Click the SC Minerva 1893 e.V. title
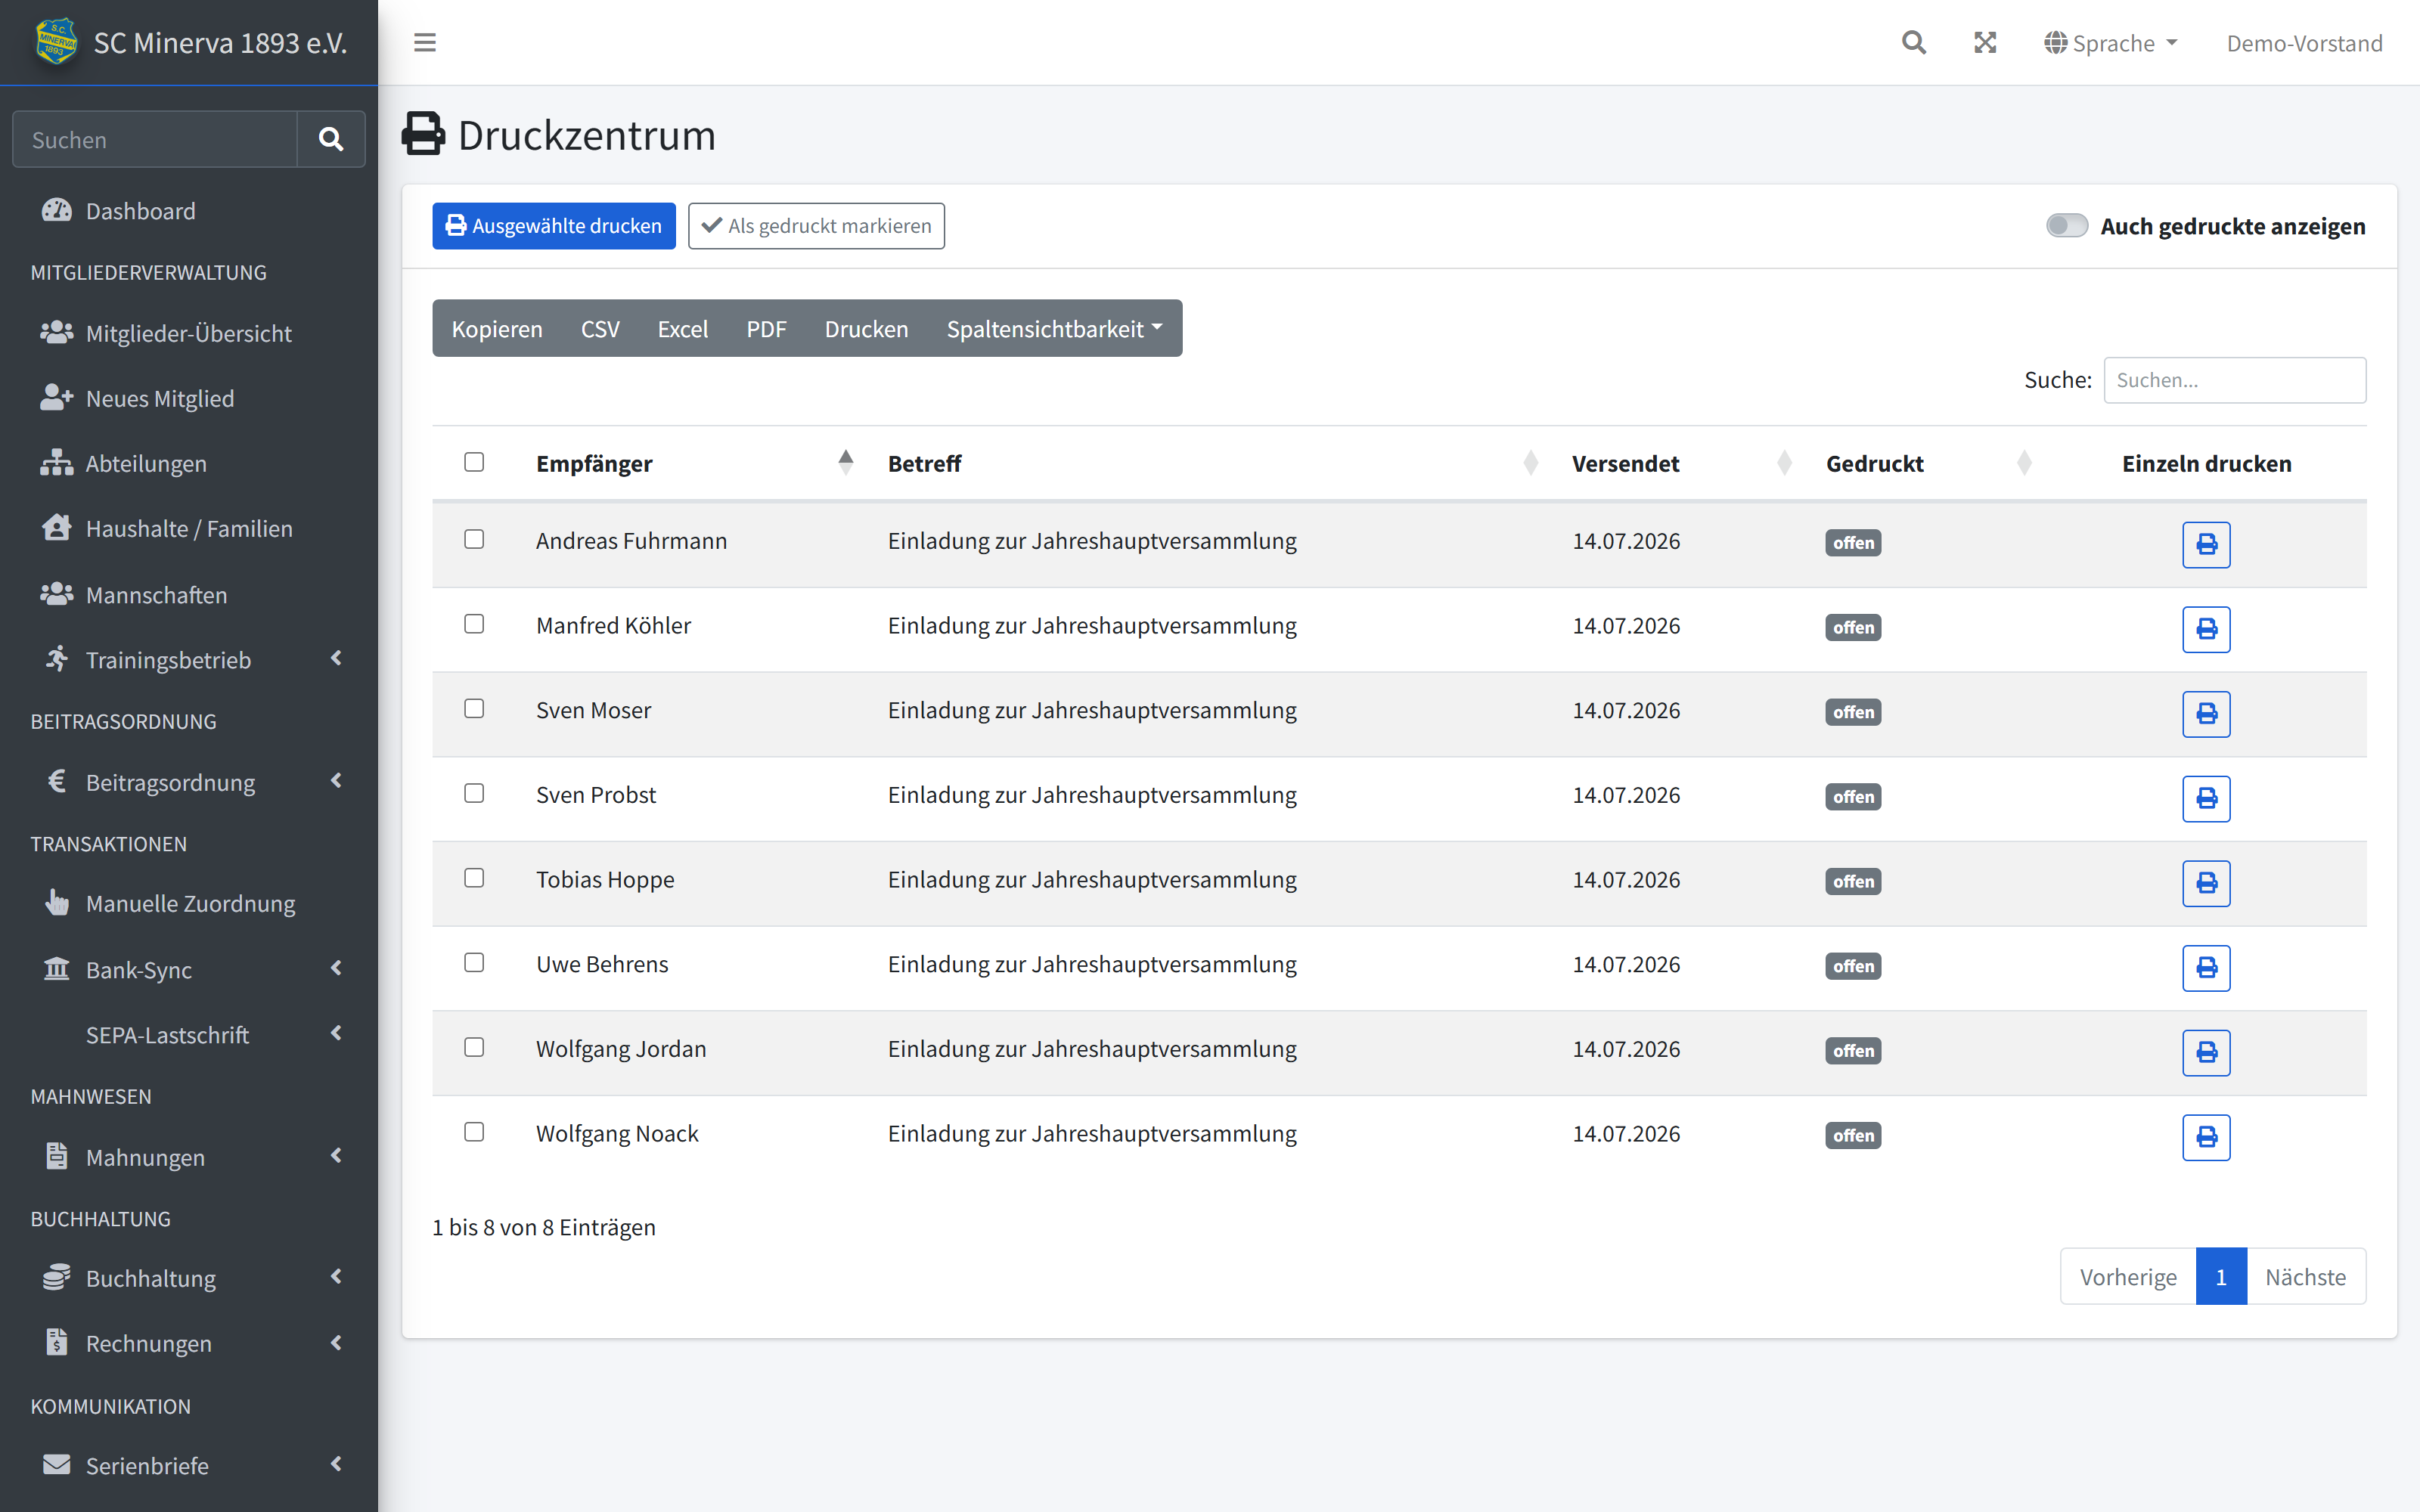 [x=220, y=43]
